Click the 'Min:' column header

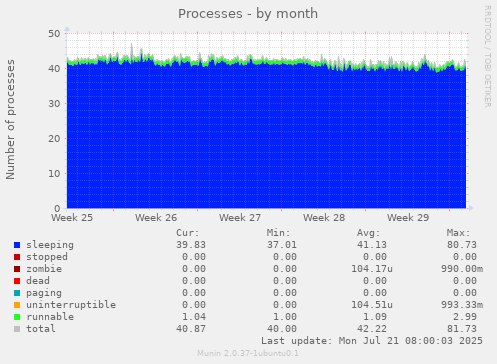pyautogui.click(x=278, y=233)
